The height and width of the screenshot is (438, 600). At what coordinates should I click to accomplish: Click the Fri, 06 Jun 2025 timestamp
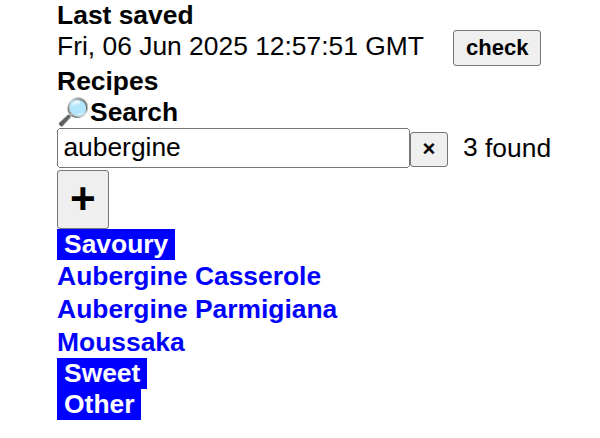[x=240, y=47]
